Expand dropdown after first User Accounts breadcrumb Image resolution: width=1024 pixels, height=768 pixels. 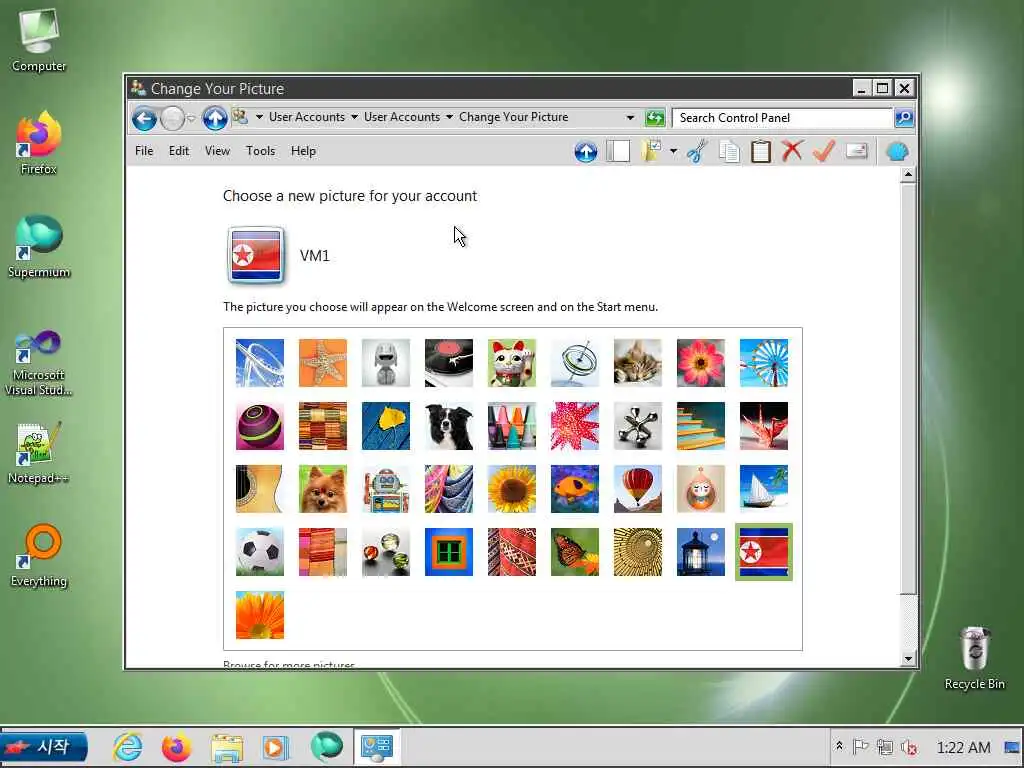[x=355, y=118]
